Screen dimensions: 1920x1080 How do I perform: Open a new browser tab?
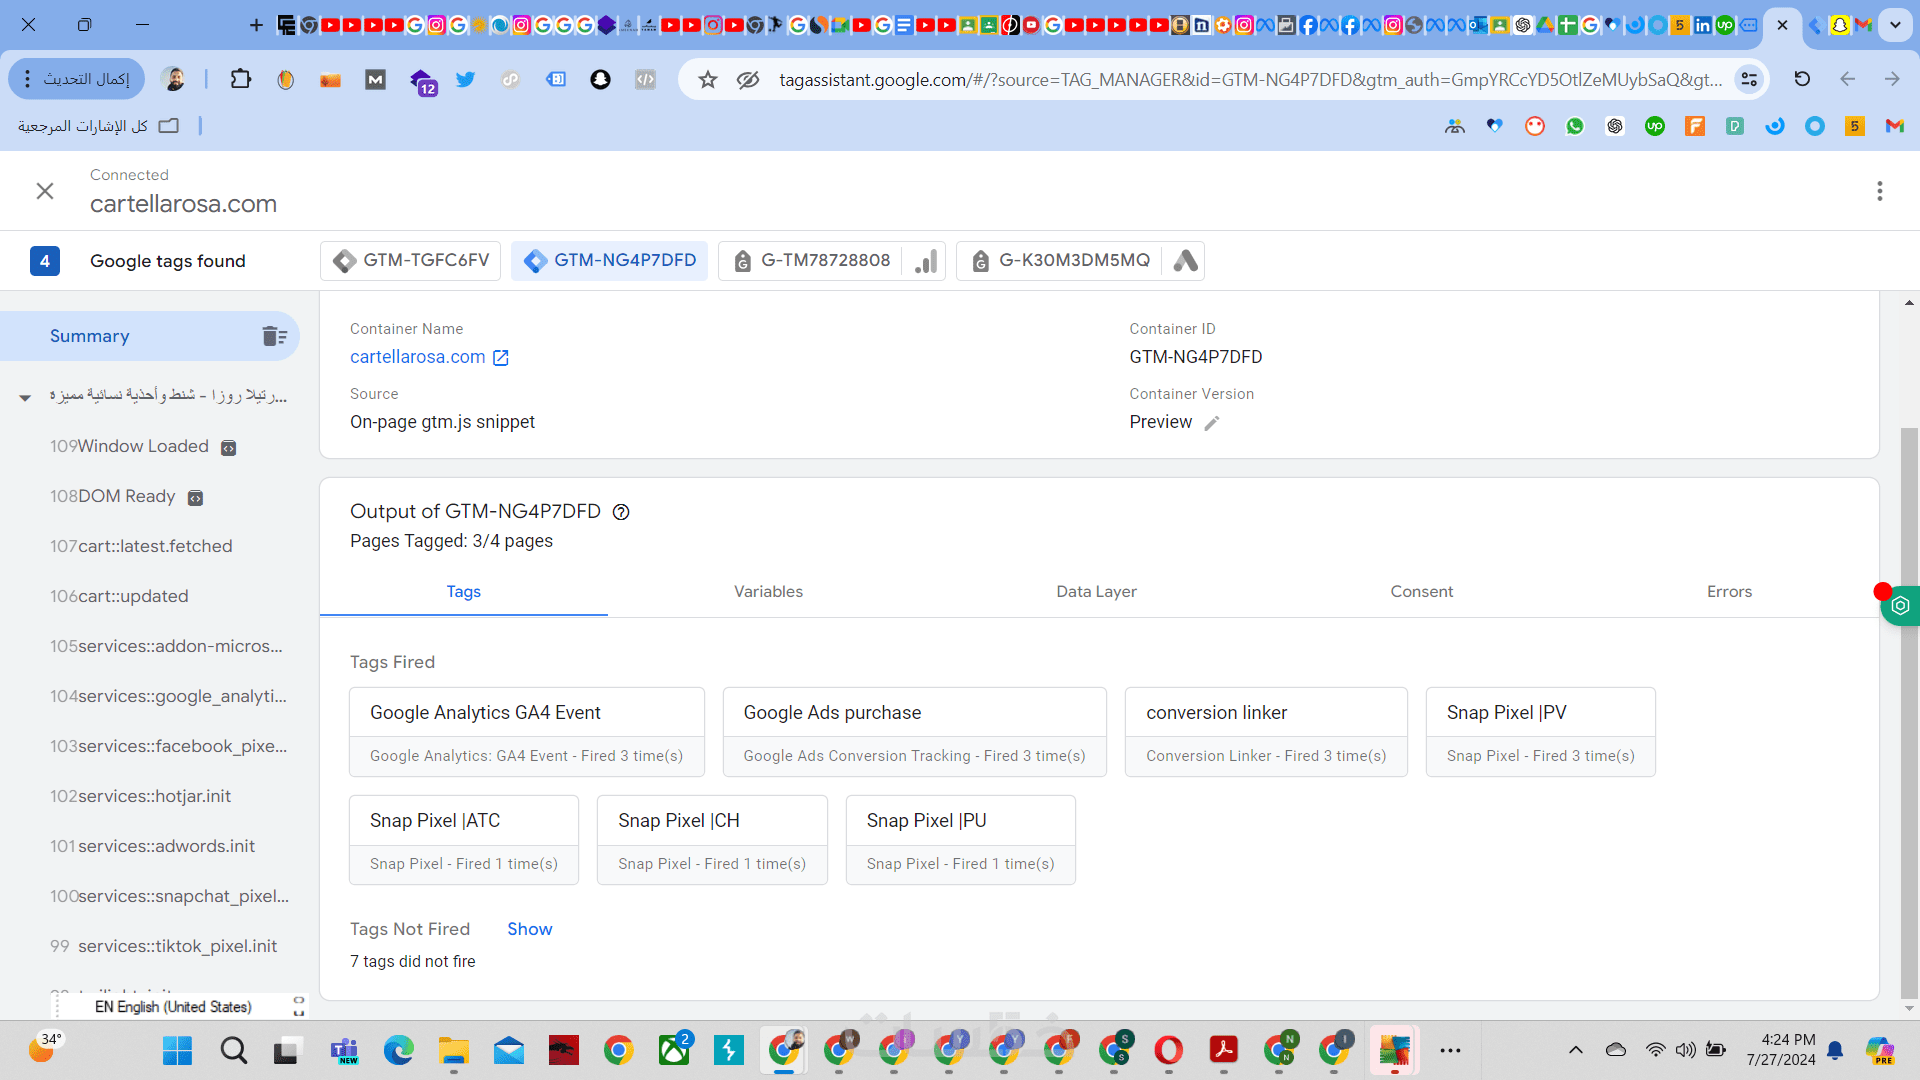point(256,25)
